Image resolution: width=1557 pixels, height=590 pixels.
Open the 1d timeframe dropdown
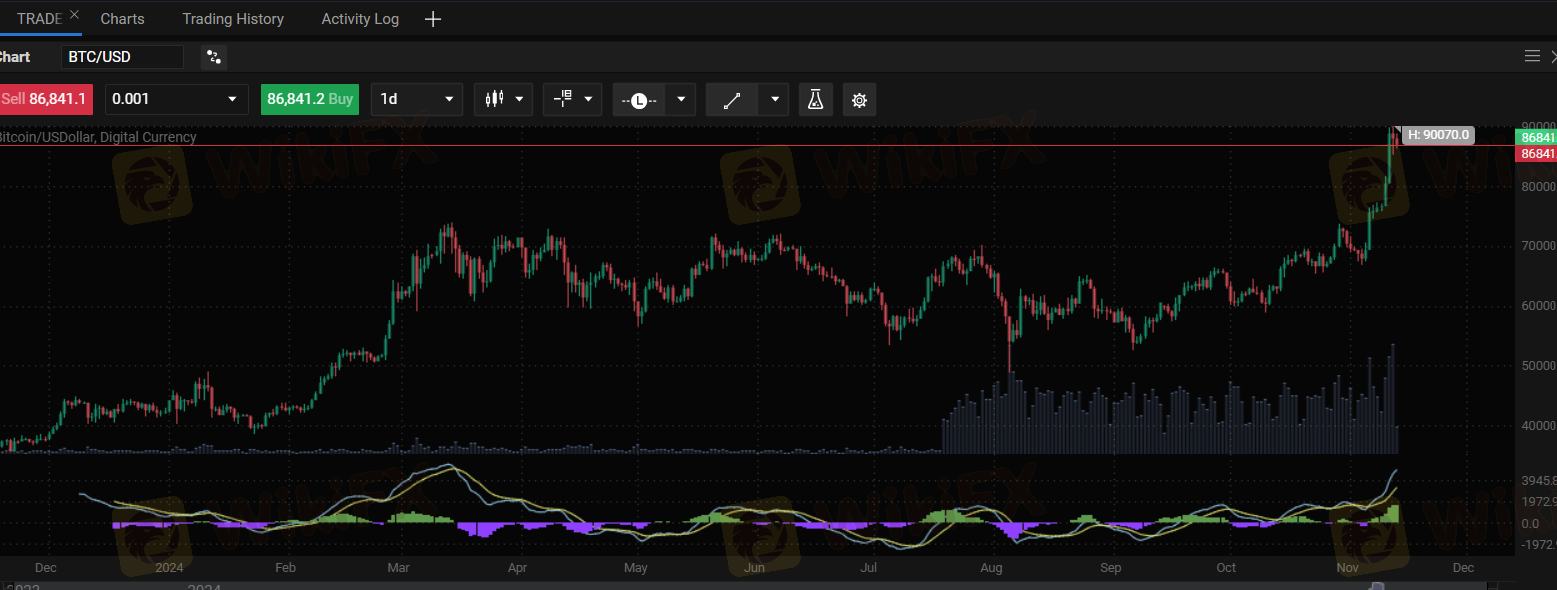(x=448, y=99)
